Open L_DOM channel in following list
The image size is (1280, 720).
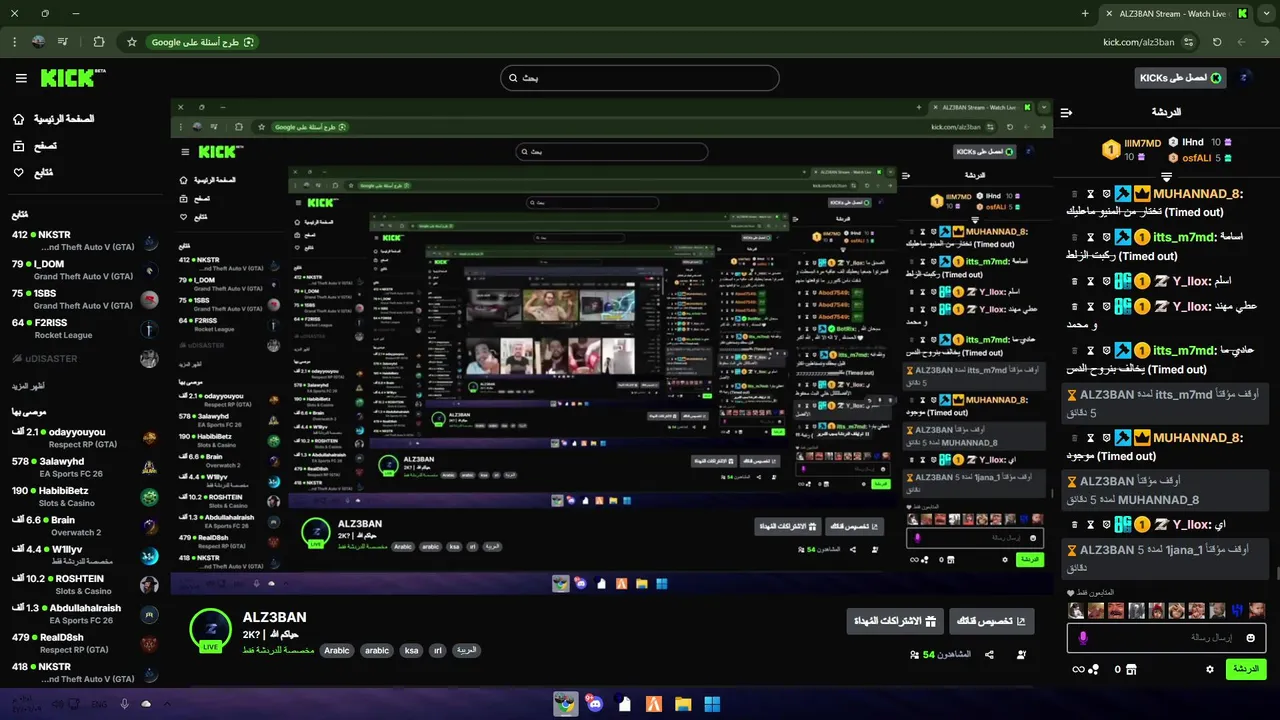[x=85, y=270]
